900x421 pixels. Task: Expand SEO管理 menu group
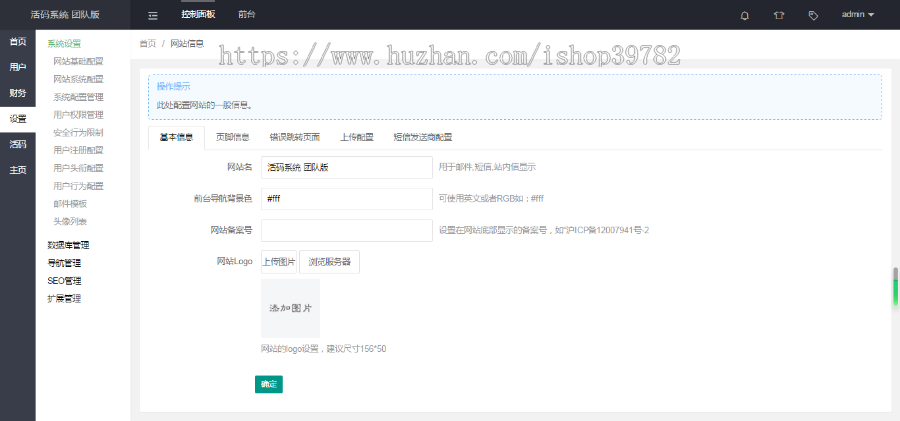coord(64,281)
